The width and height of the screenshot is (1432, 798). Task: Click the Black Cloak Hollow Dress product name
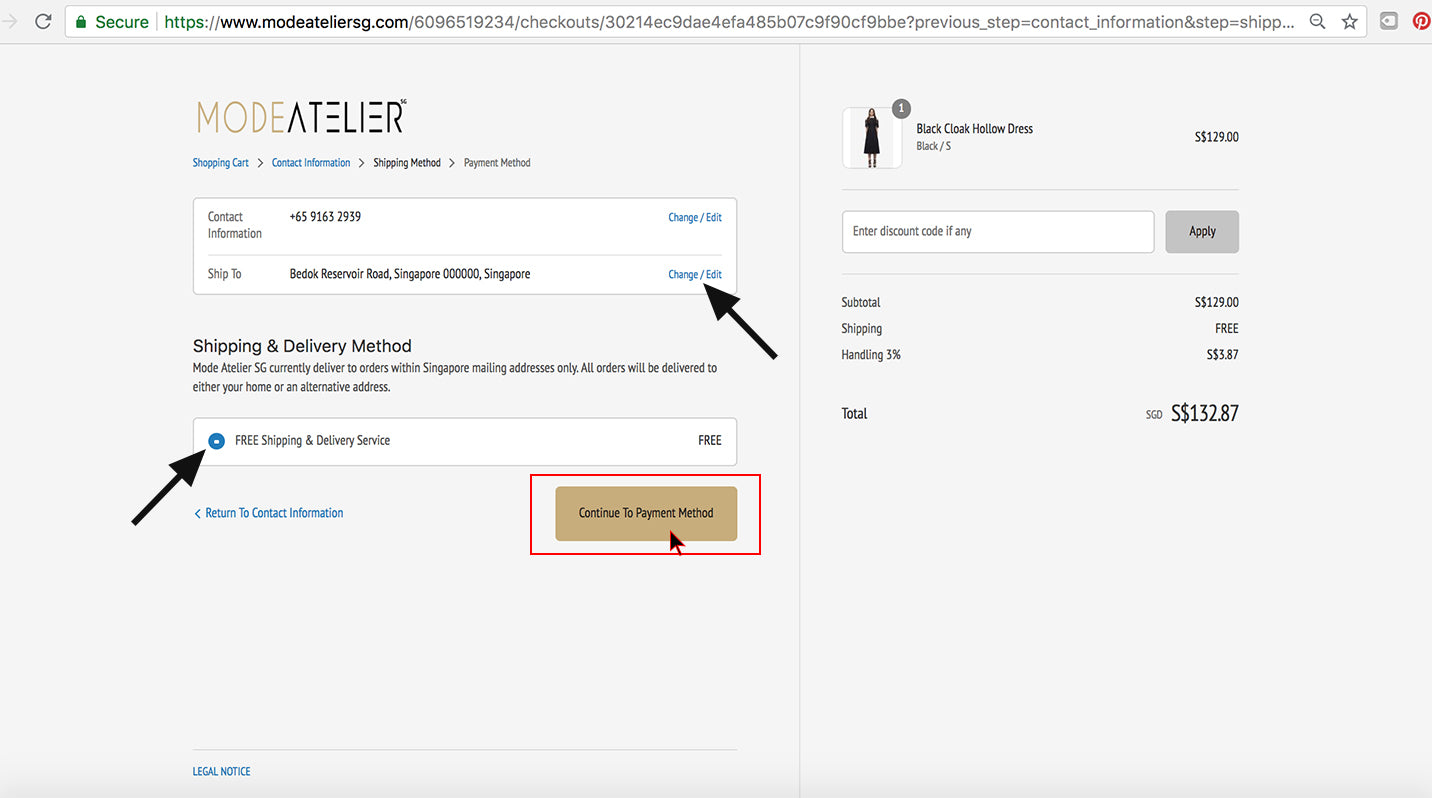tap(975, 129)
